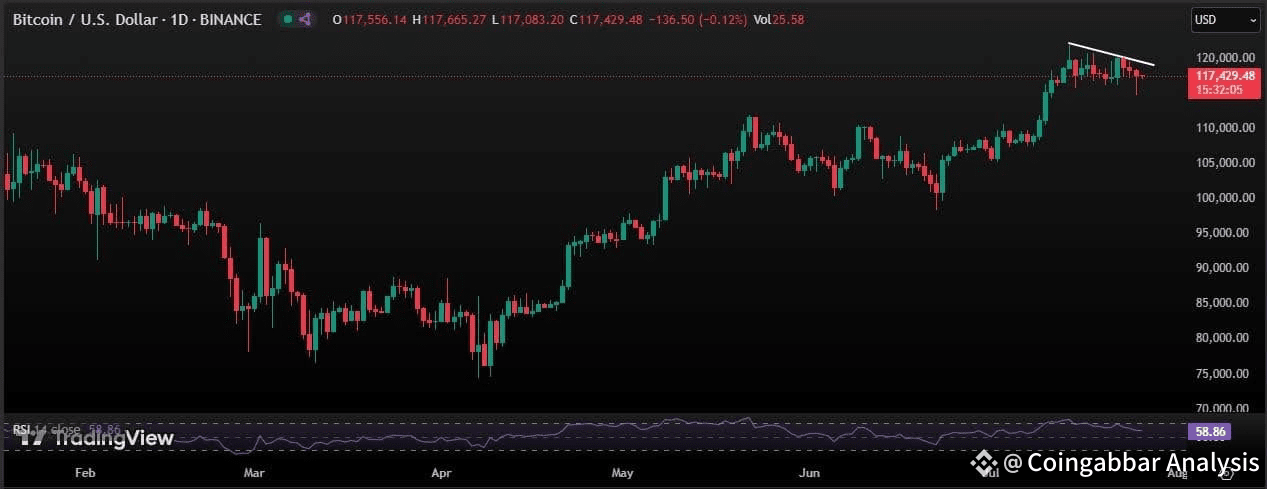
Task: Click the Feb label on time axis
Action: 85,472
